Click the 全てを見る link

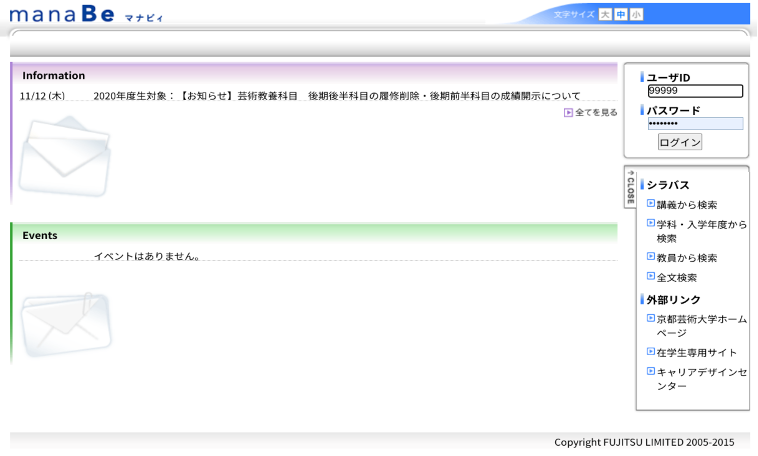tap(596, 112)
